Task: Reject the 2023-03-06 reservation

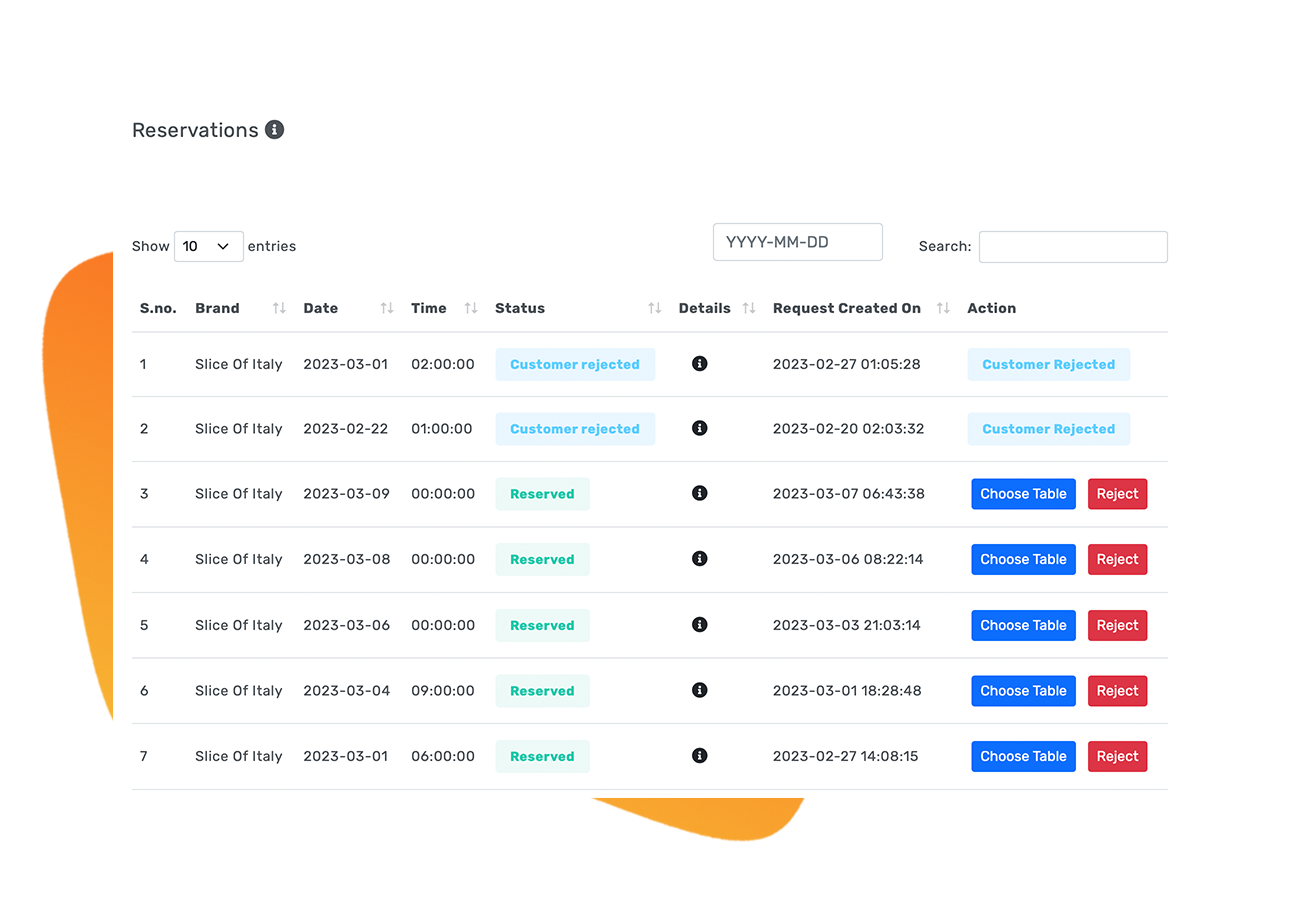Action: click(1117, 625)
